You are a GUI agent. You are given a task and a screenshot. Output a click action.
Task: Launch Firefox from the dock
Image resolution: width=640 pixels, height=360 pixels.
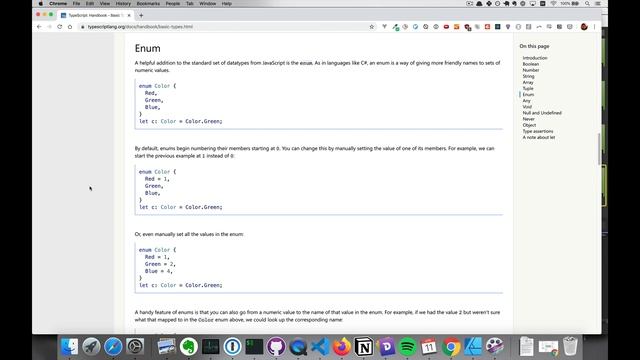342,347
